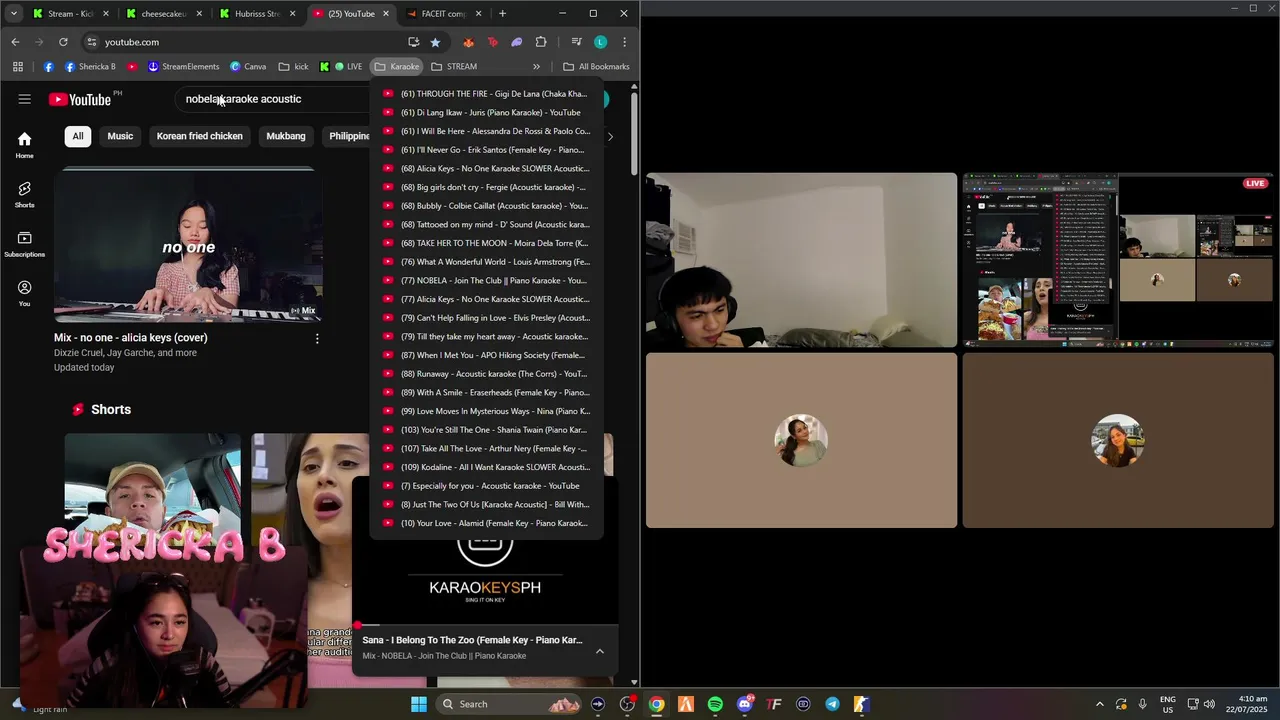Select the Korean fried chicken chip

[x=200, y=136]
